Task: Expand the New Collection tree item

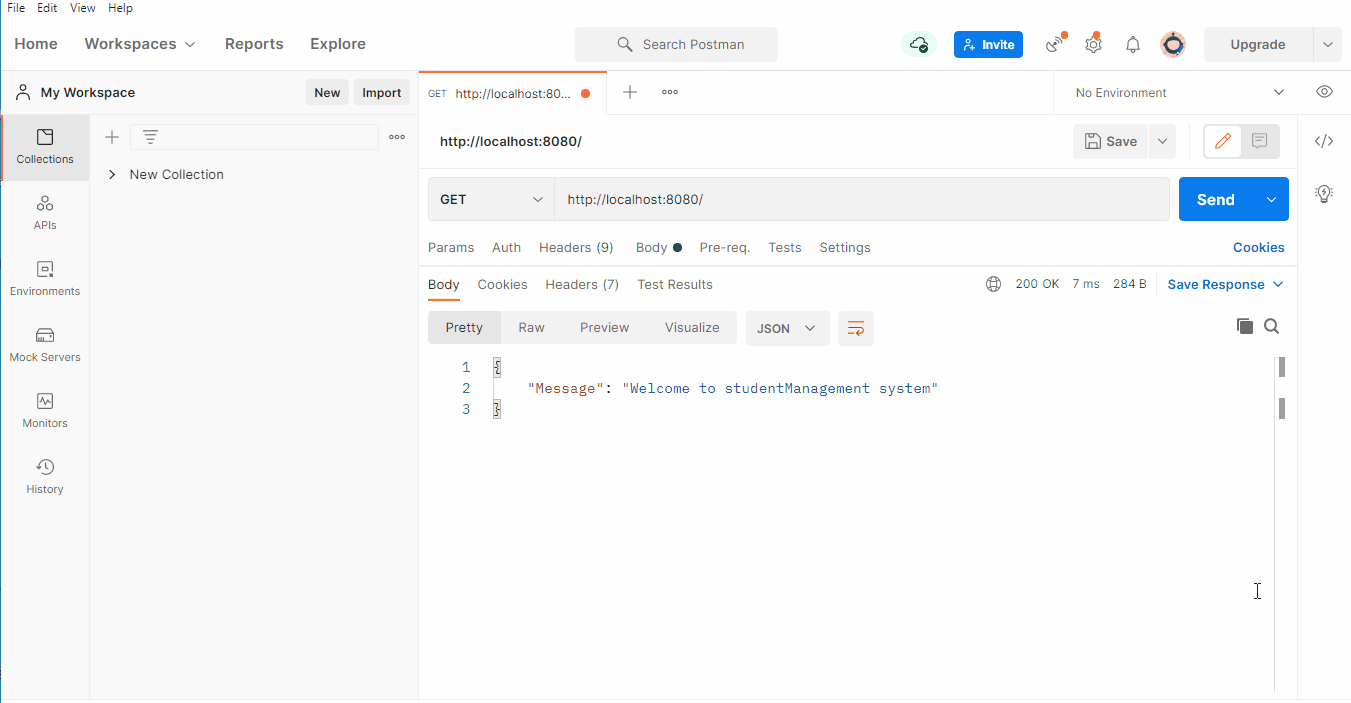Action: coord(112,174)
